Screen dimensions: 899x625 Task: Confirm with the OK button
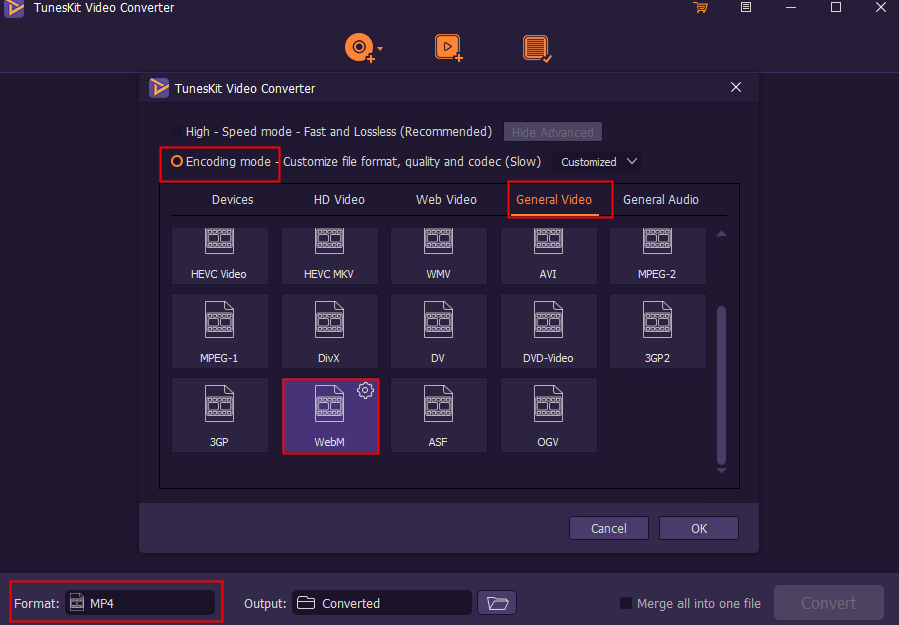pyautogui.click(x=698, y=528)
